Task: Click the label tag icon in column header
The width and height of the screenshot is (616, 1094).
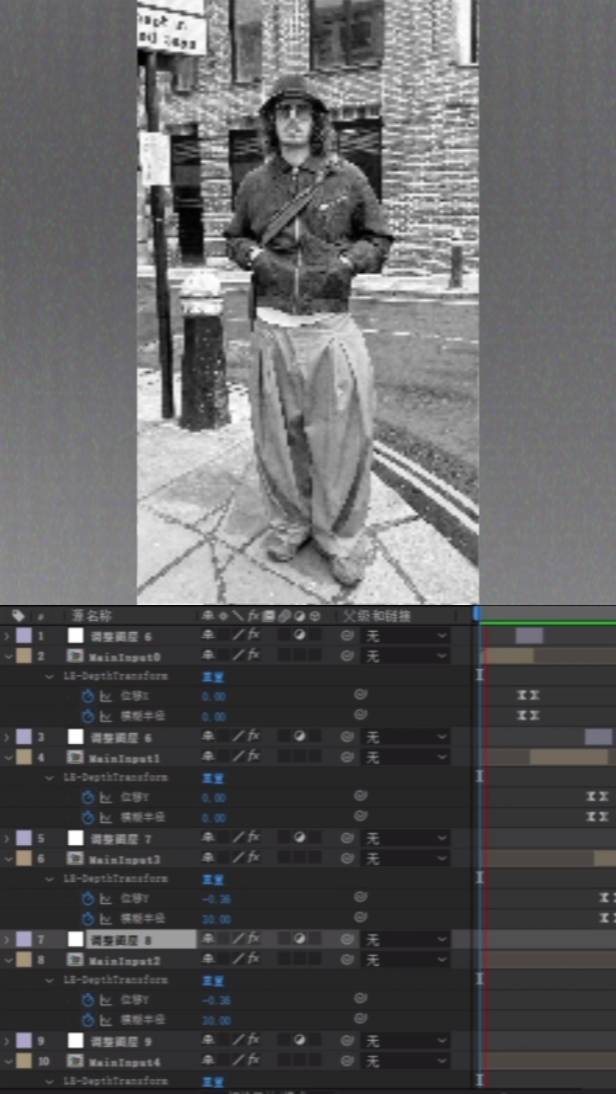Action: point(19,616)
